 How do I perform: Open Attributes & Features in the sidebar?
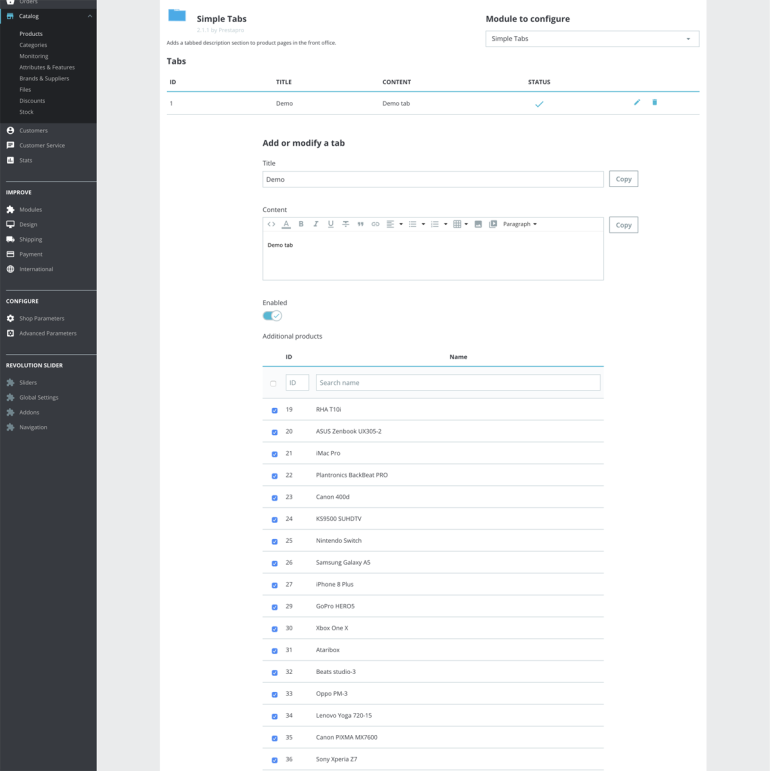click(x=47, y=67)
